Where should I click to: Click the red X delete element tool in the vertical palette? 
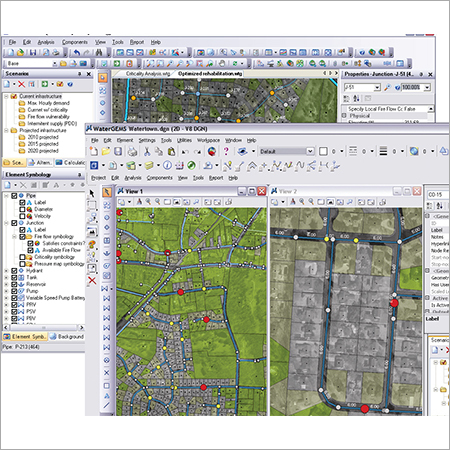[92, 281]
